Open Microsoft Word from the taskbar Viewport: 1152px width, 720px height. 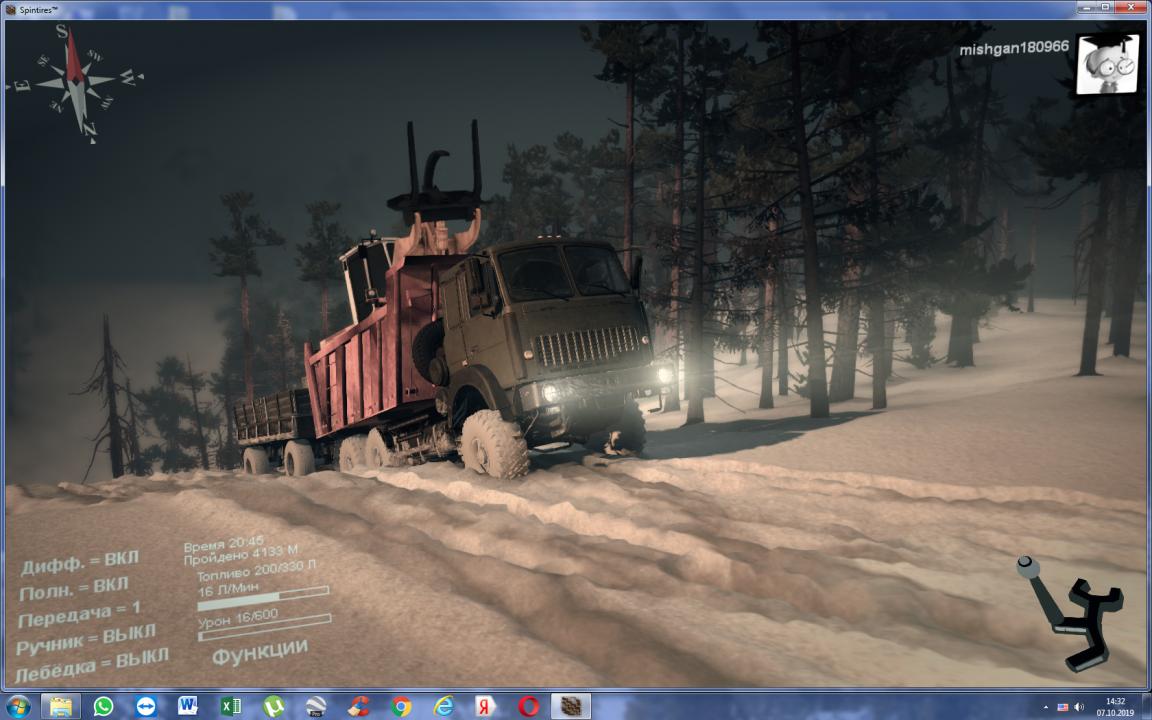point(188,706)
